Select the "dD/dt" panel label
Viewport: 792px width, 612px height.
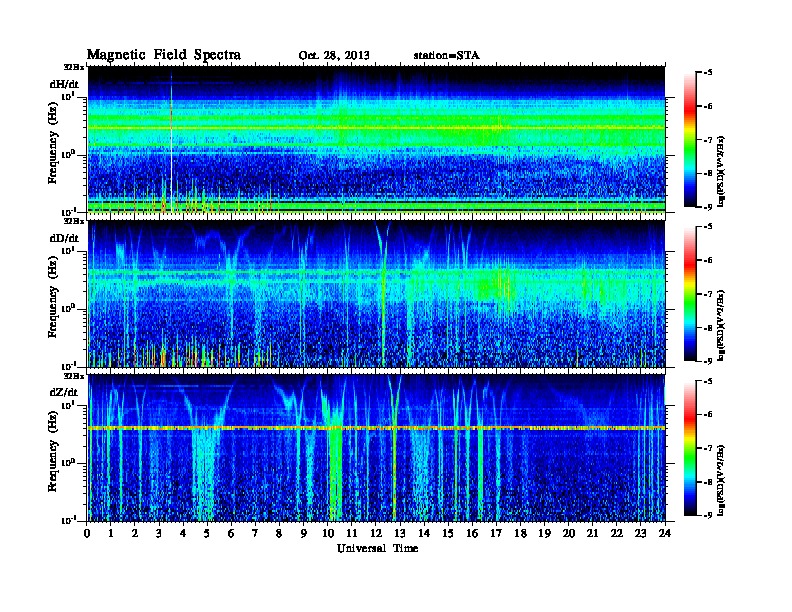click(x=64, y=238)
